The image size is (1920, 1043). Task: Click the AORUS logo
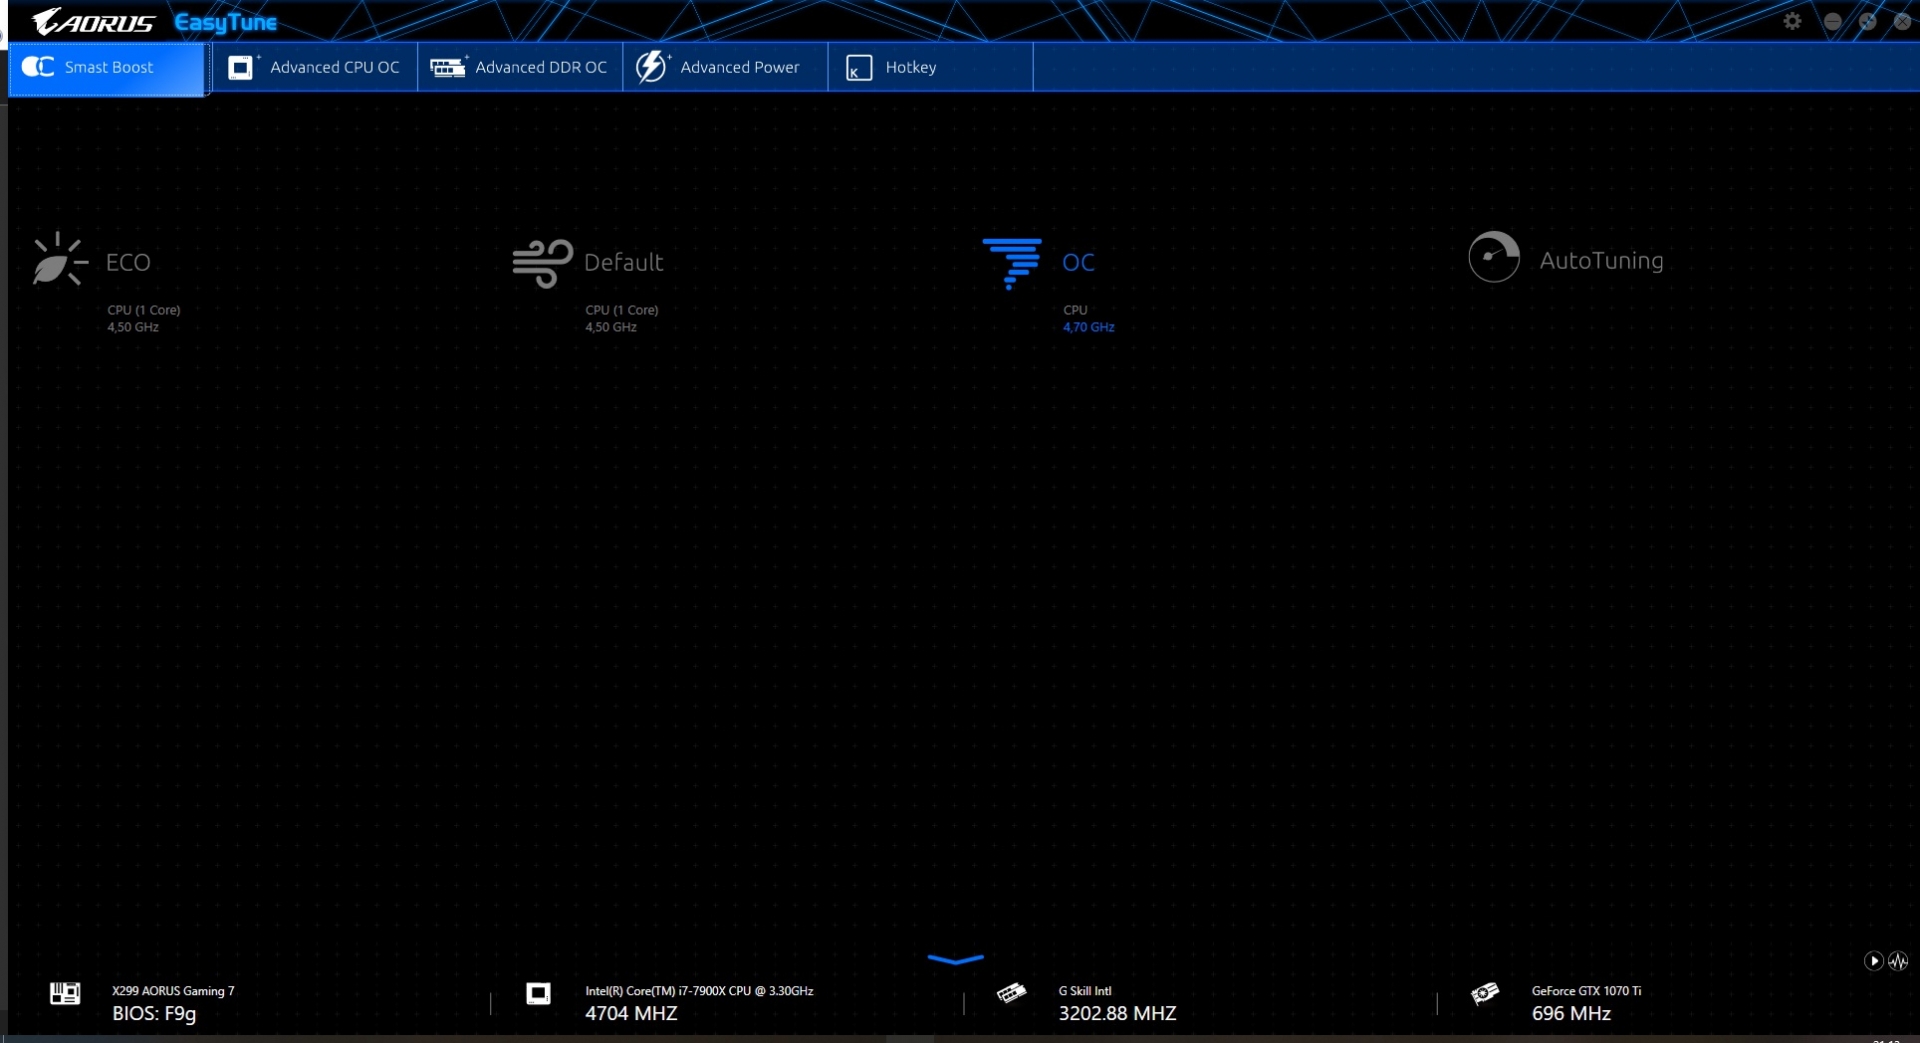pos(93,22)
